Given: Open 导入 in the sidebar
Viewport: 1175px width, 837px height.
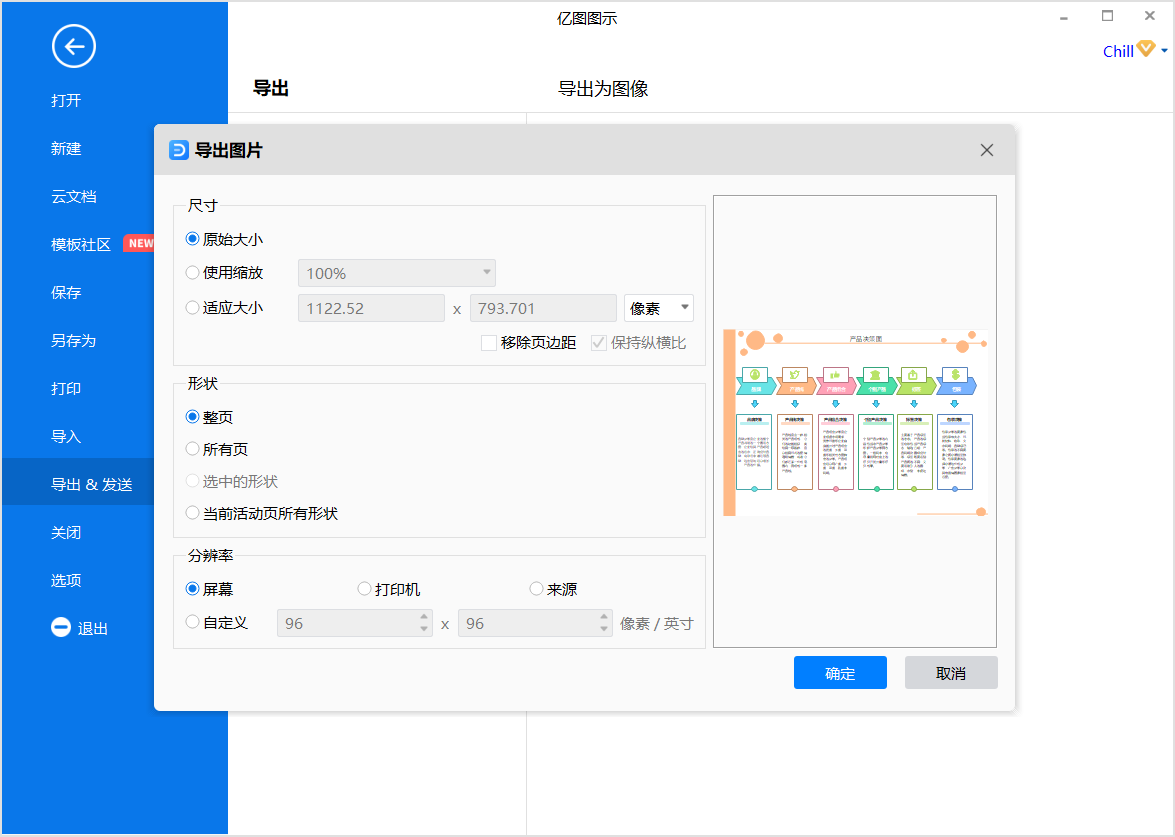Looking at the screenshot, I should pyautogui.click(x=66, y=436).
